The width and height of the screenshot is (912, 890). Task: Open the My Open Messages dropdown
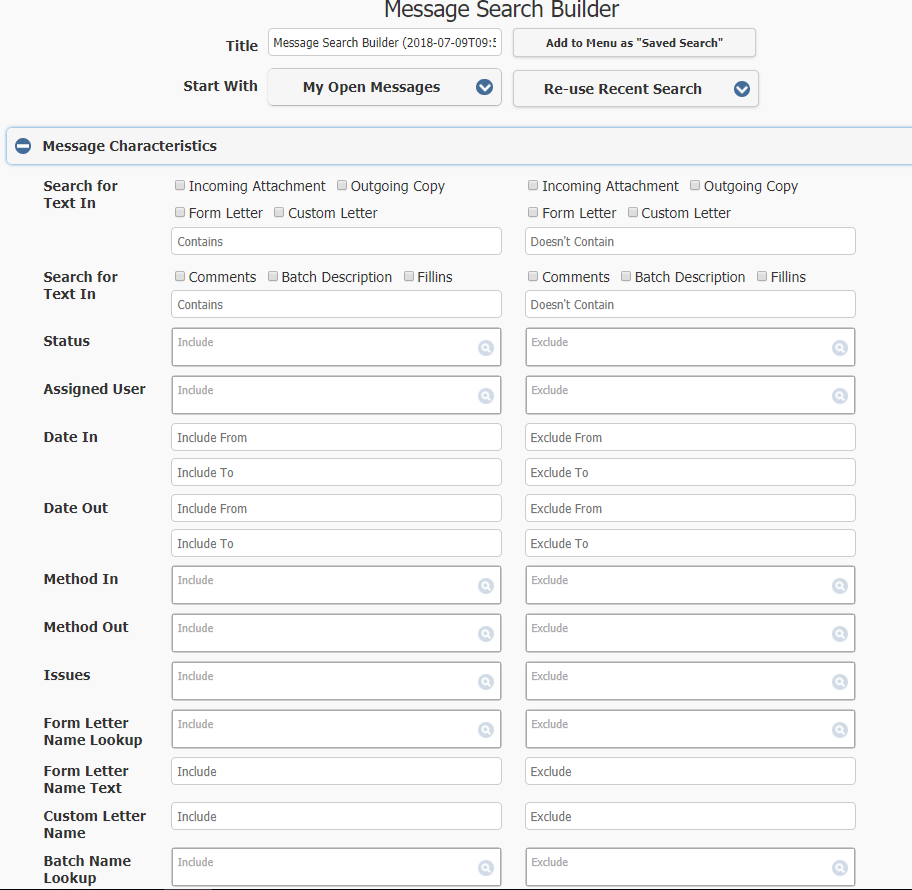[x=384, y=87]
